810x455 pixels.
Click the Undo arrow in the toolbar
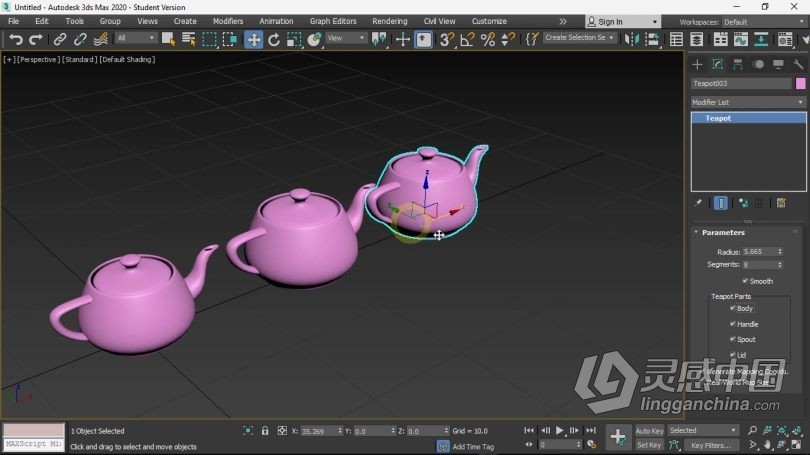click(16, 39)
